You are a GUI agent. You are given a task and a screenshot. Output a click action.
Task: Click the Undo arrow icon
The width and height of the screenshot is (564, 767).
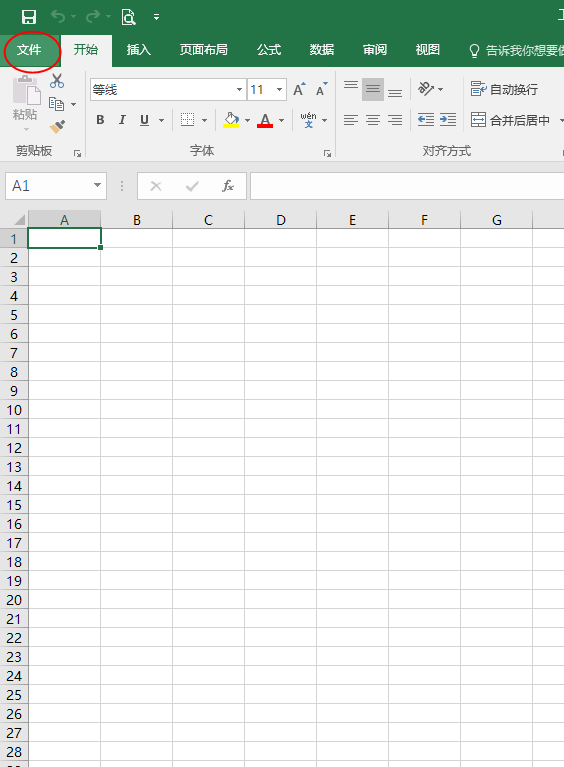[x=58, y=17]
